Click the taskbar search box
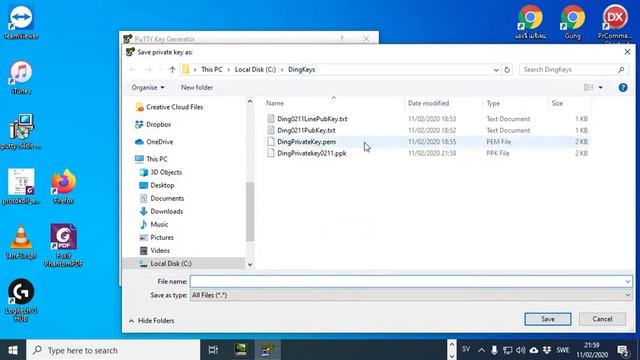640x360 pixels. pos(113,350)
